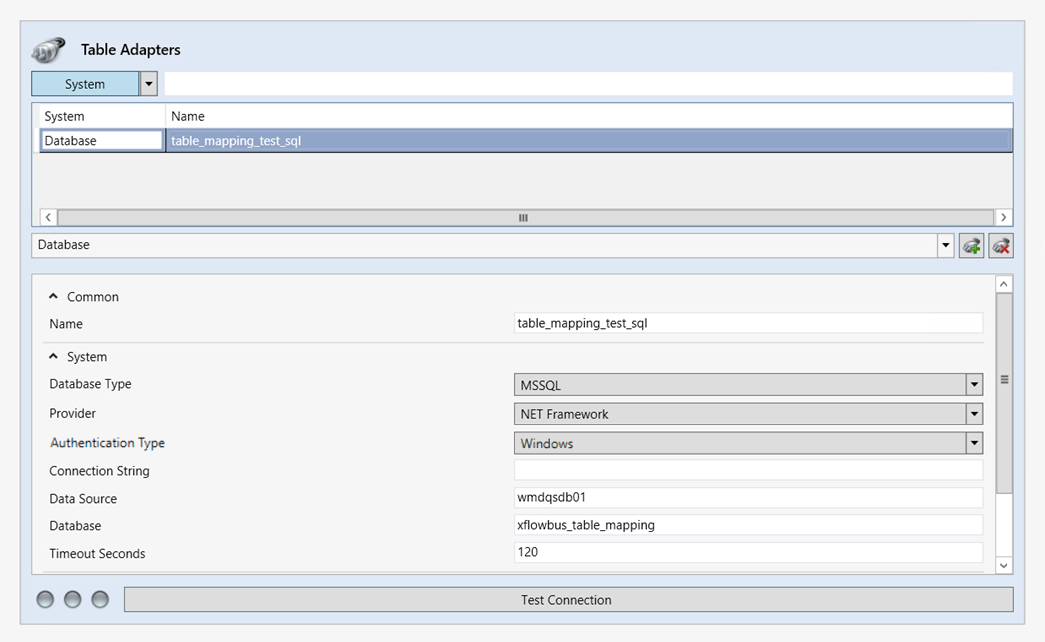Open the Authentication Type dropdown
Image resolution: width=1045 pixels, height=642 pixels.
[x=973, y=443]
